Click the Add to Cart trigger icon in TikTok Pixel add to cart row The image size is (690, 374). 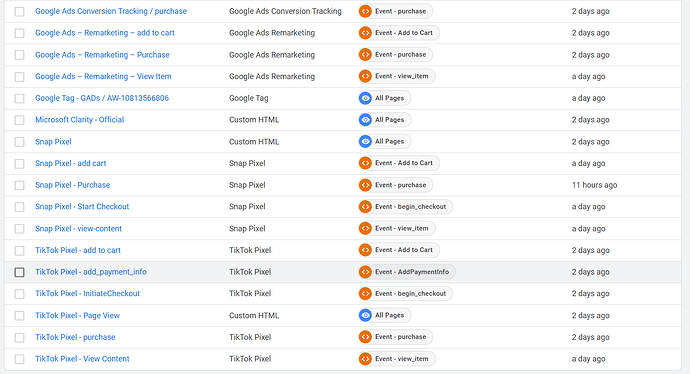tap(365, 250)
